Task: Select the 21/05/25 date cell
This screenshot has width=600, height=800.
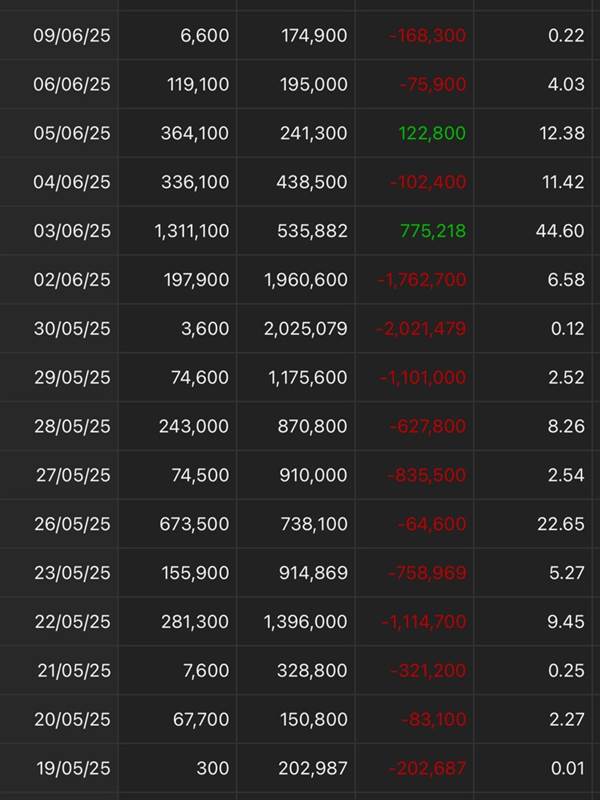Action: pos(74,670)
